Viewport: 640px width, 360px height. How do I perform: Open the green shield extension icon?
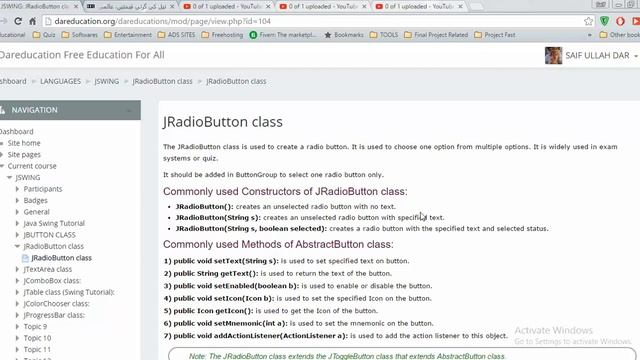[604, 21]
